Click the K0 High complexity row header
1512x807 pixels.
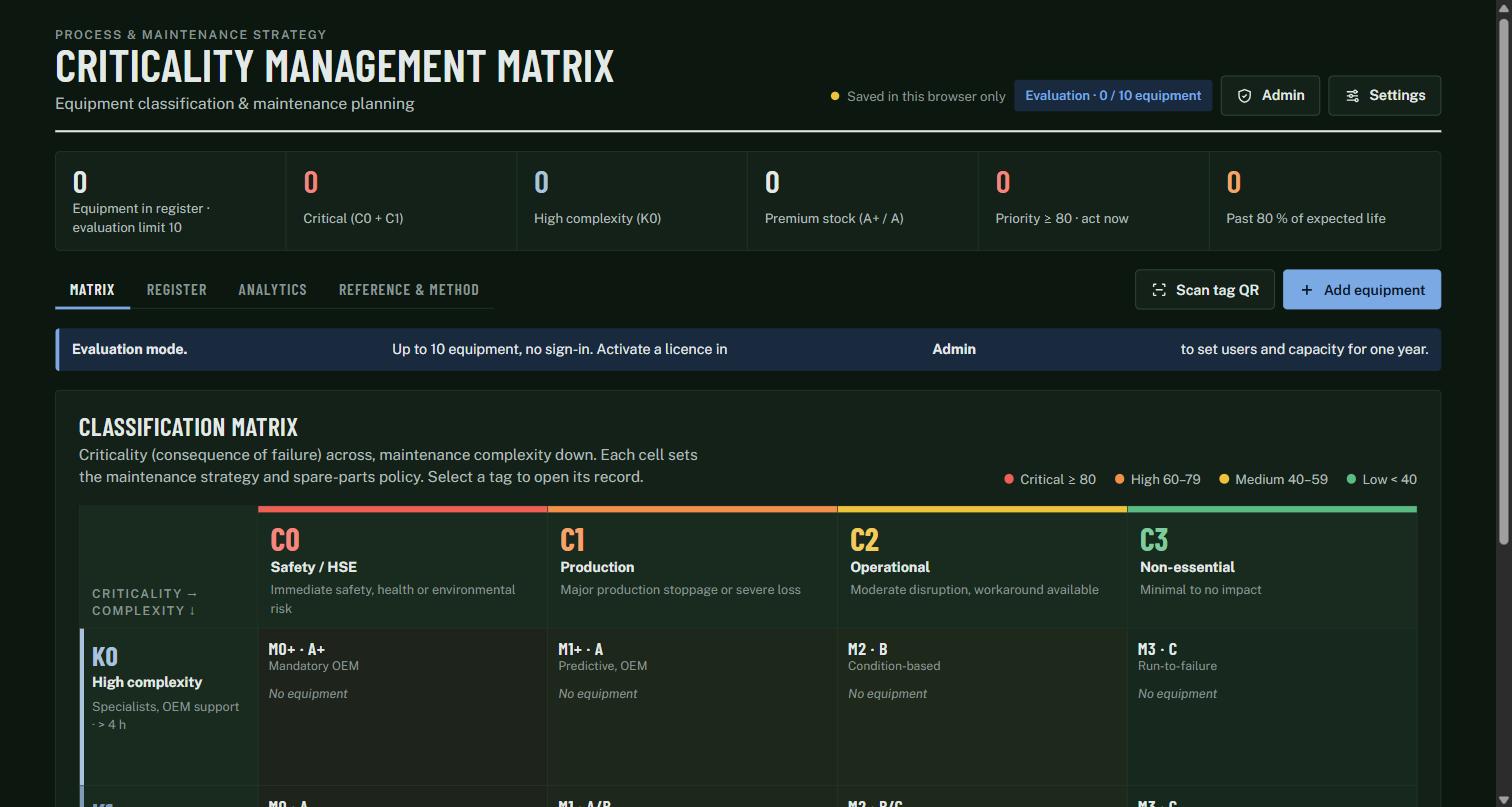pyautogui.click(x=169, y=706)
